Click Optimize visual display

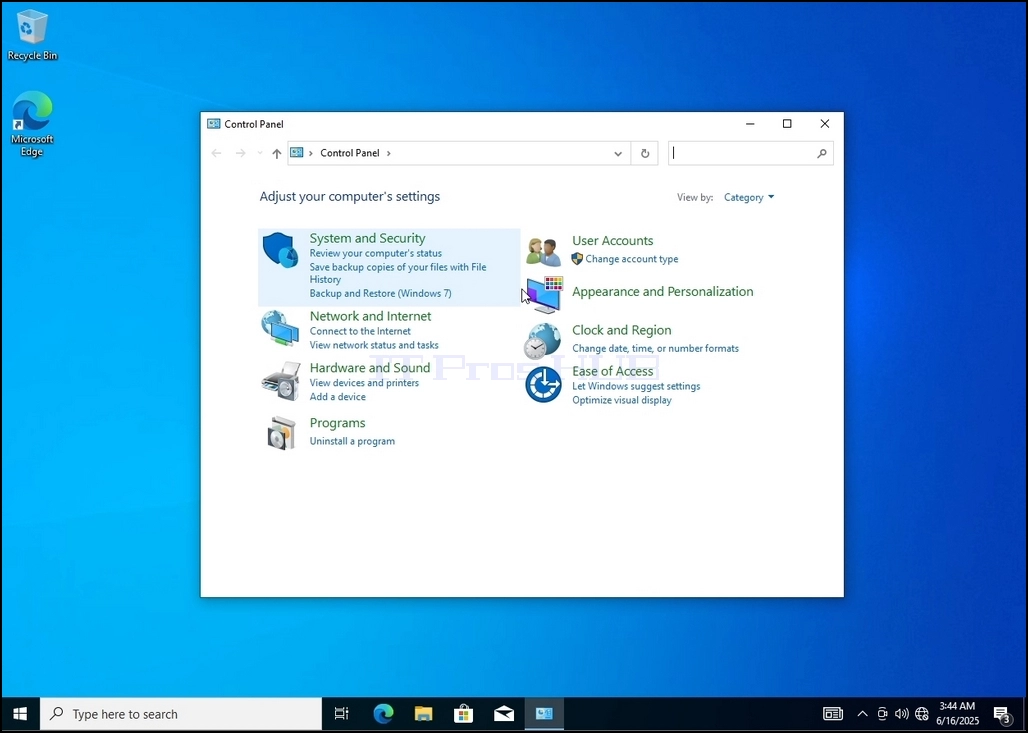(622, 400)
